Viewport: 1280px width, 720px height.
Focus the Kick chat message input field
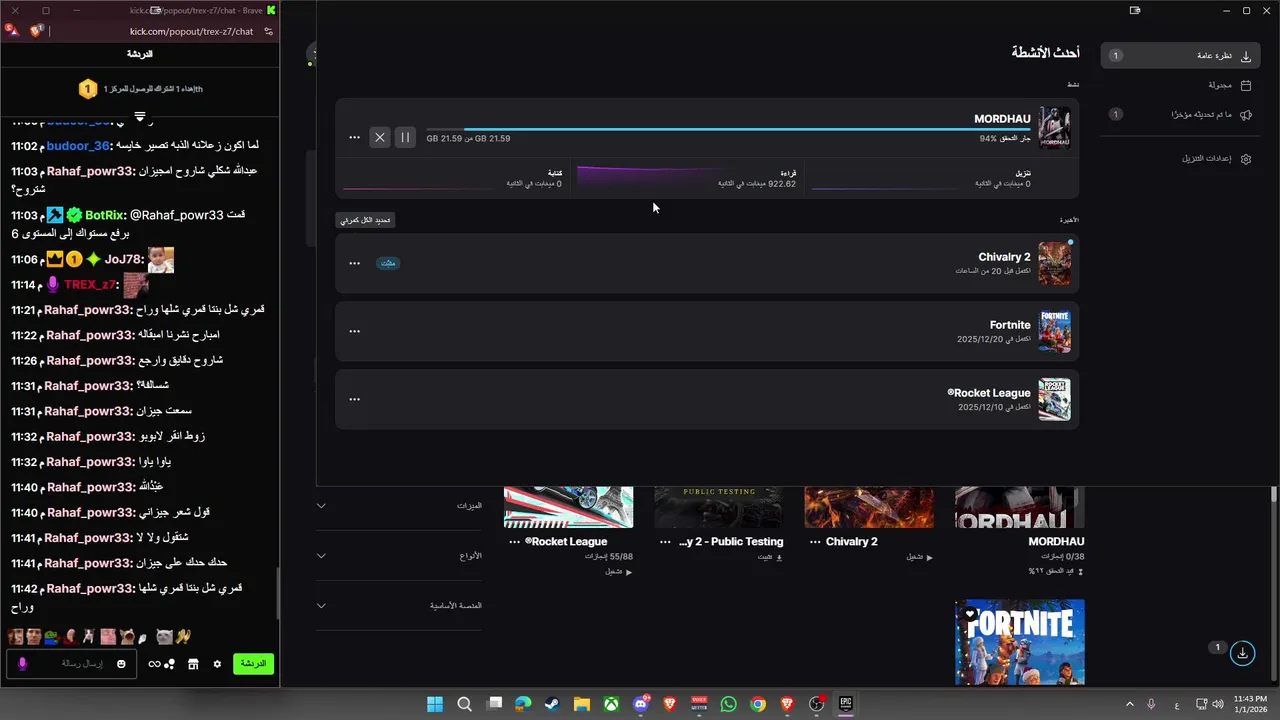74,664
